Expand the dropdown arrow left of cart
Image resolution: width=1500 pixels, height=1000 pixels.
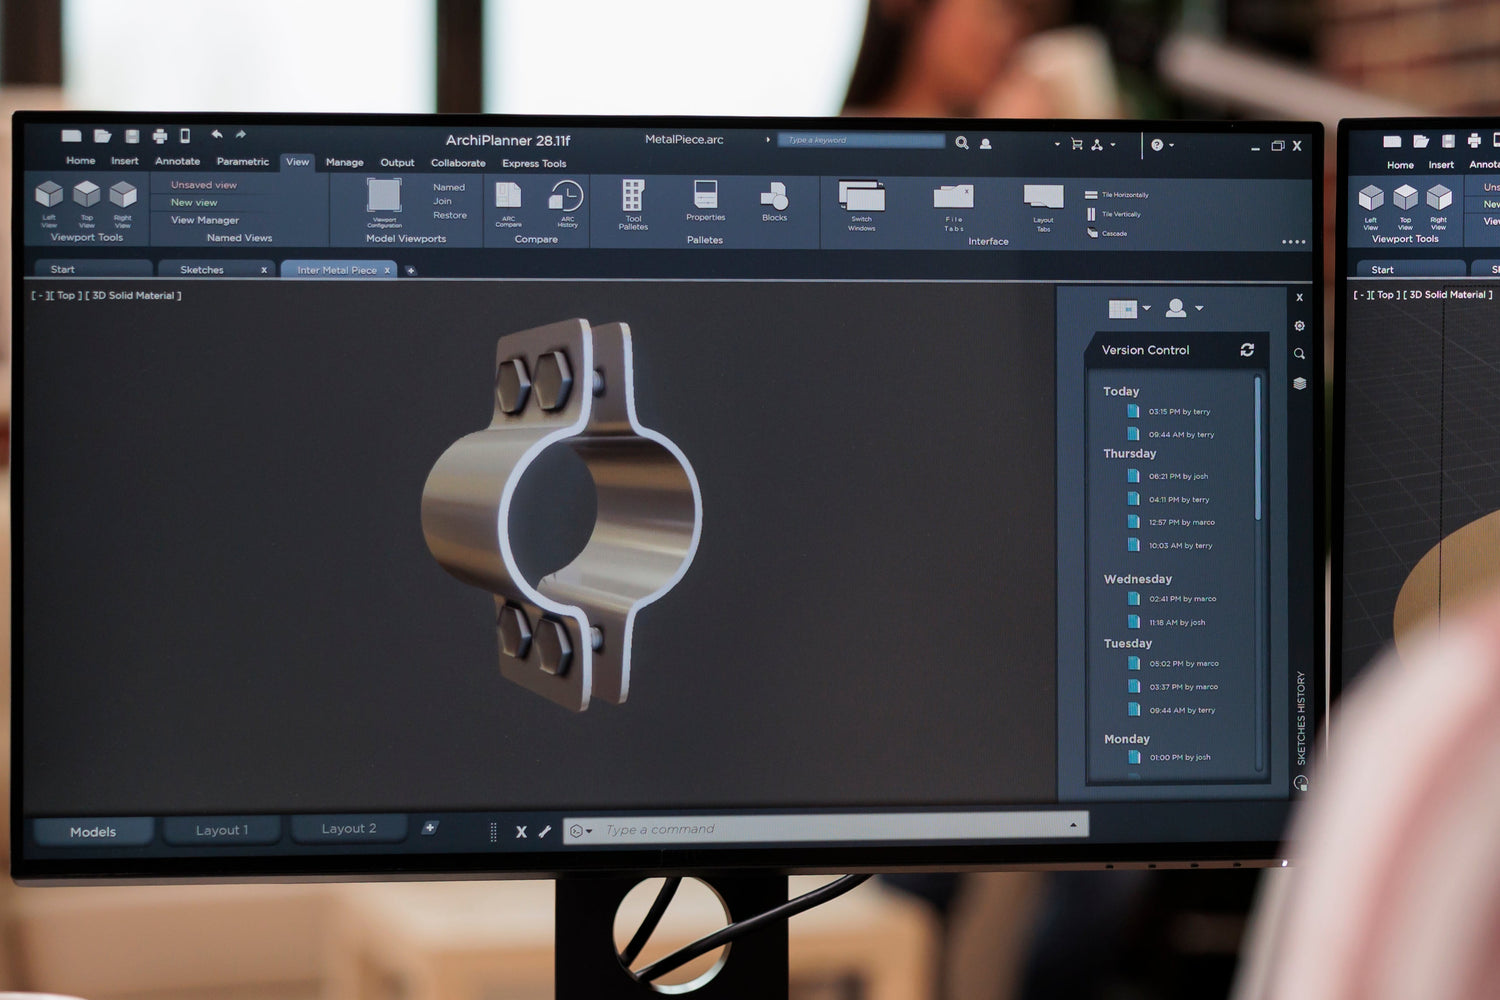click(1057, 144)
